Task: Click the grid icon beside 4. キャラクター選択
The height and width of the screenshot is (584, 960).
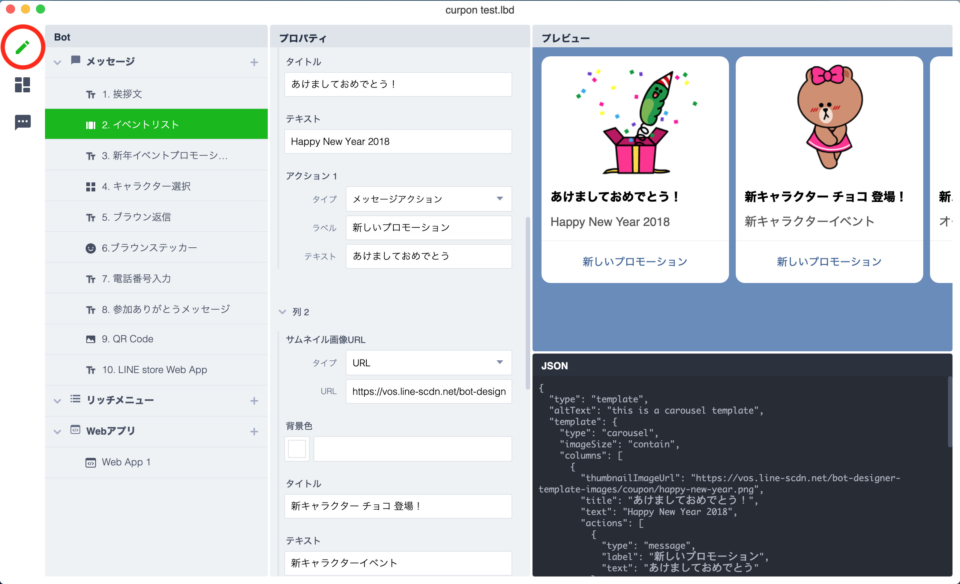Action: tap(91, 187)
